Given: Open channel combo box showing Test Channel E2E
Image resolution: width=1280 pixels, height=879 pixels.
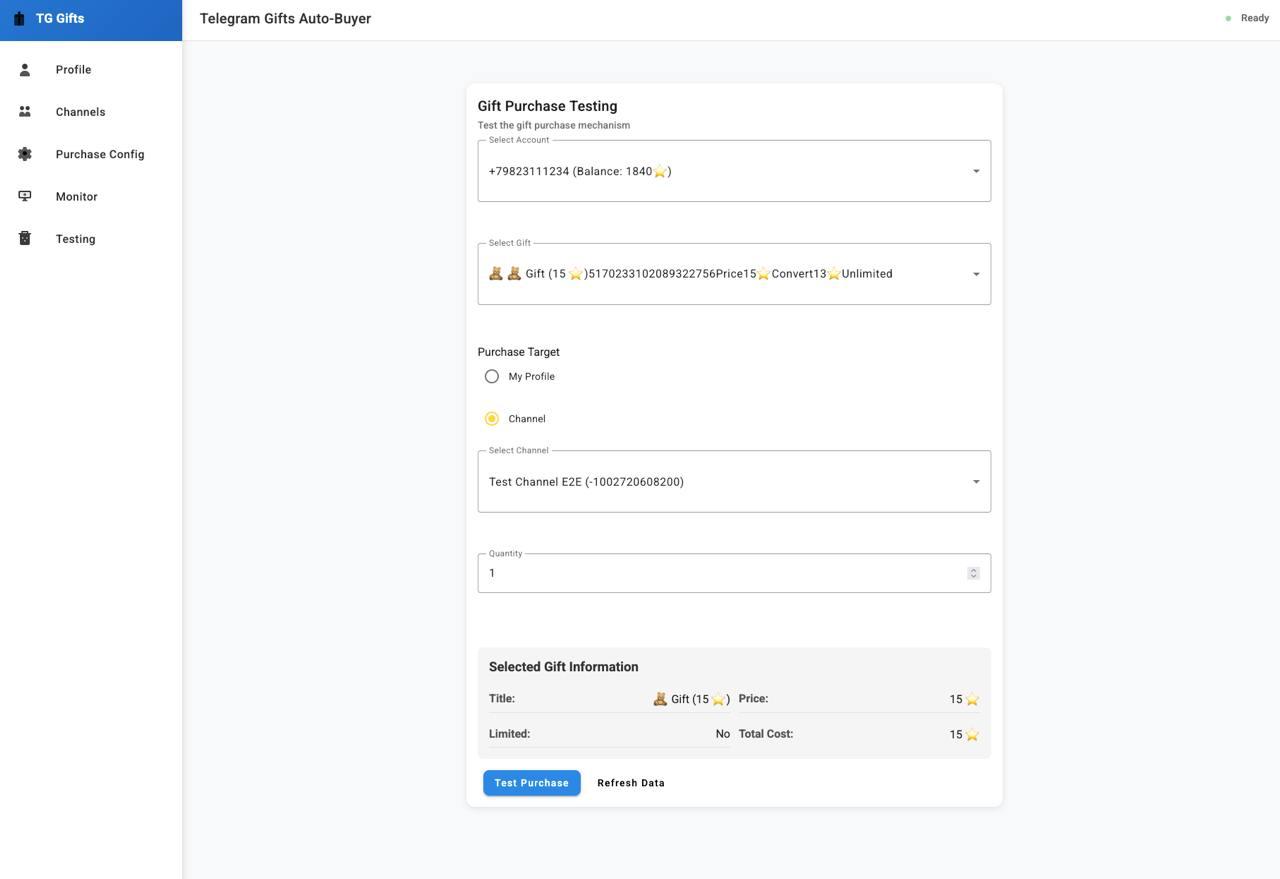Looking at the screenshot, I should (734, 482).
